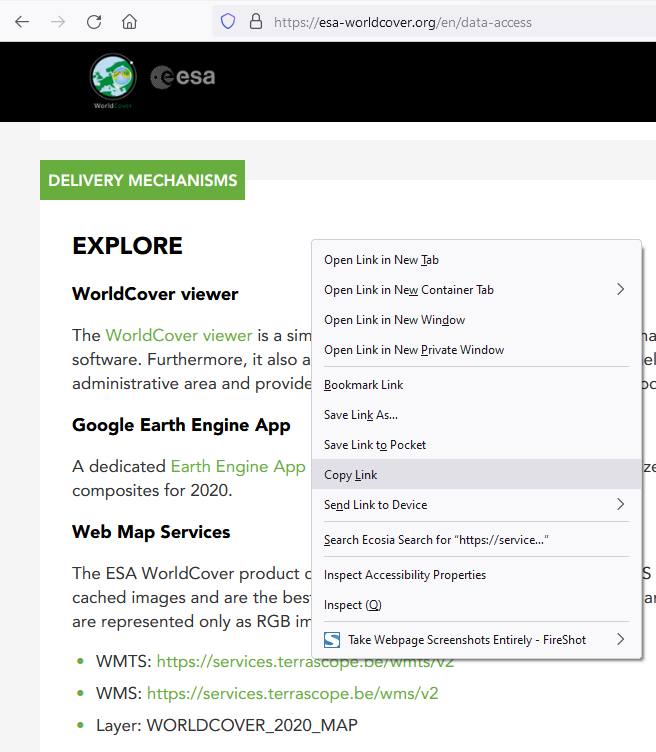Image resolution: width=656 pixels, height=752 pixels.
Task: Expand Send Link to Device submenu arrow
Action: coord(621,504)
